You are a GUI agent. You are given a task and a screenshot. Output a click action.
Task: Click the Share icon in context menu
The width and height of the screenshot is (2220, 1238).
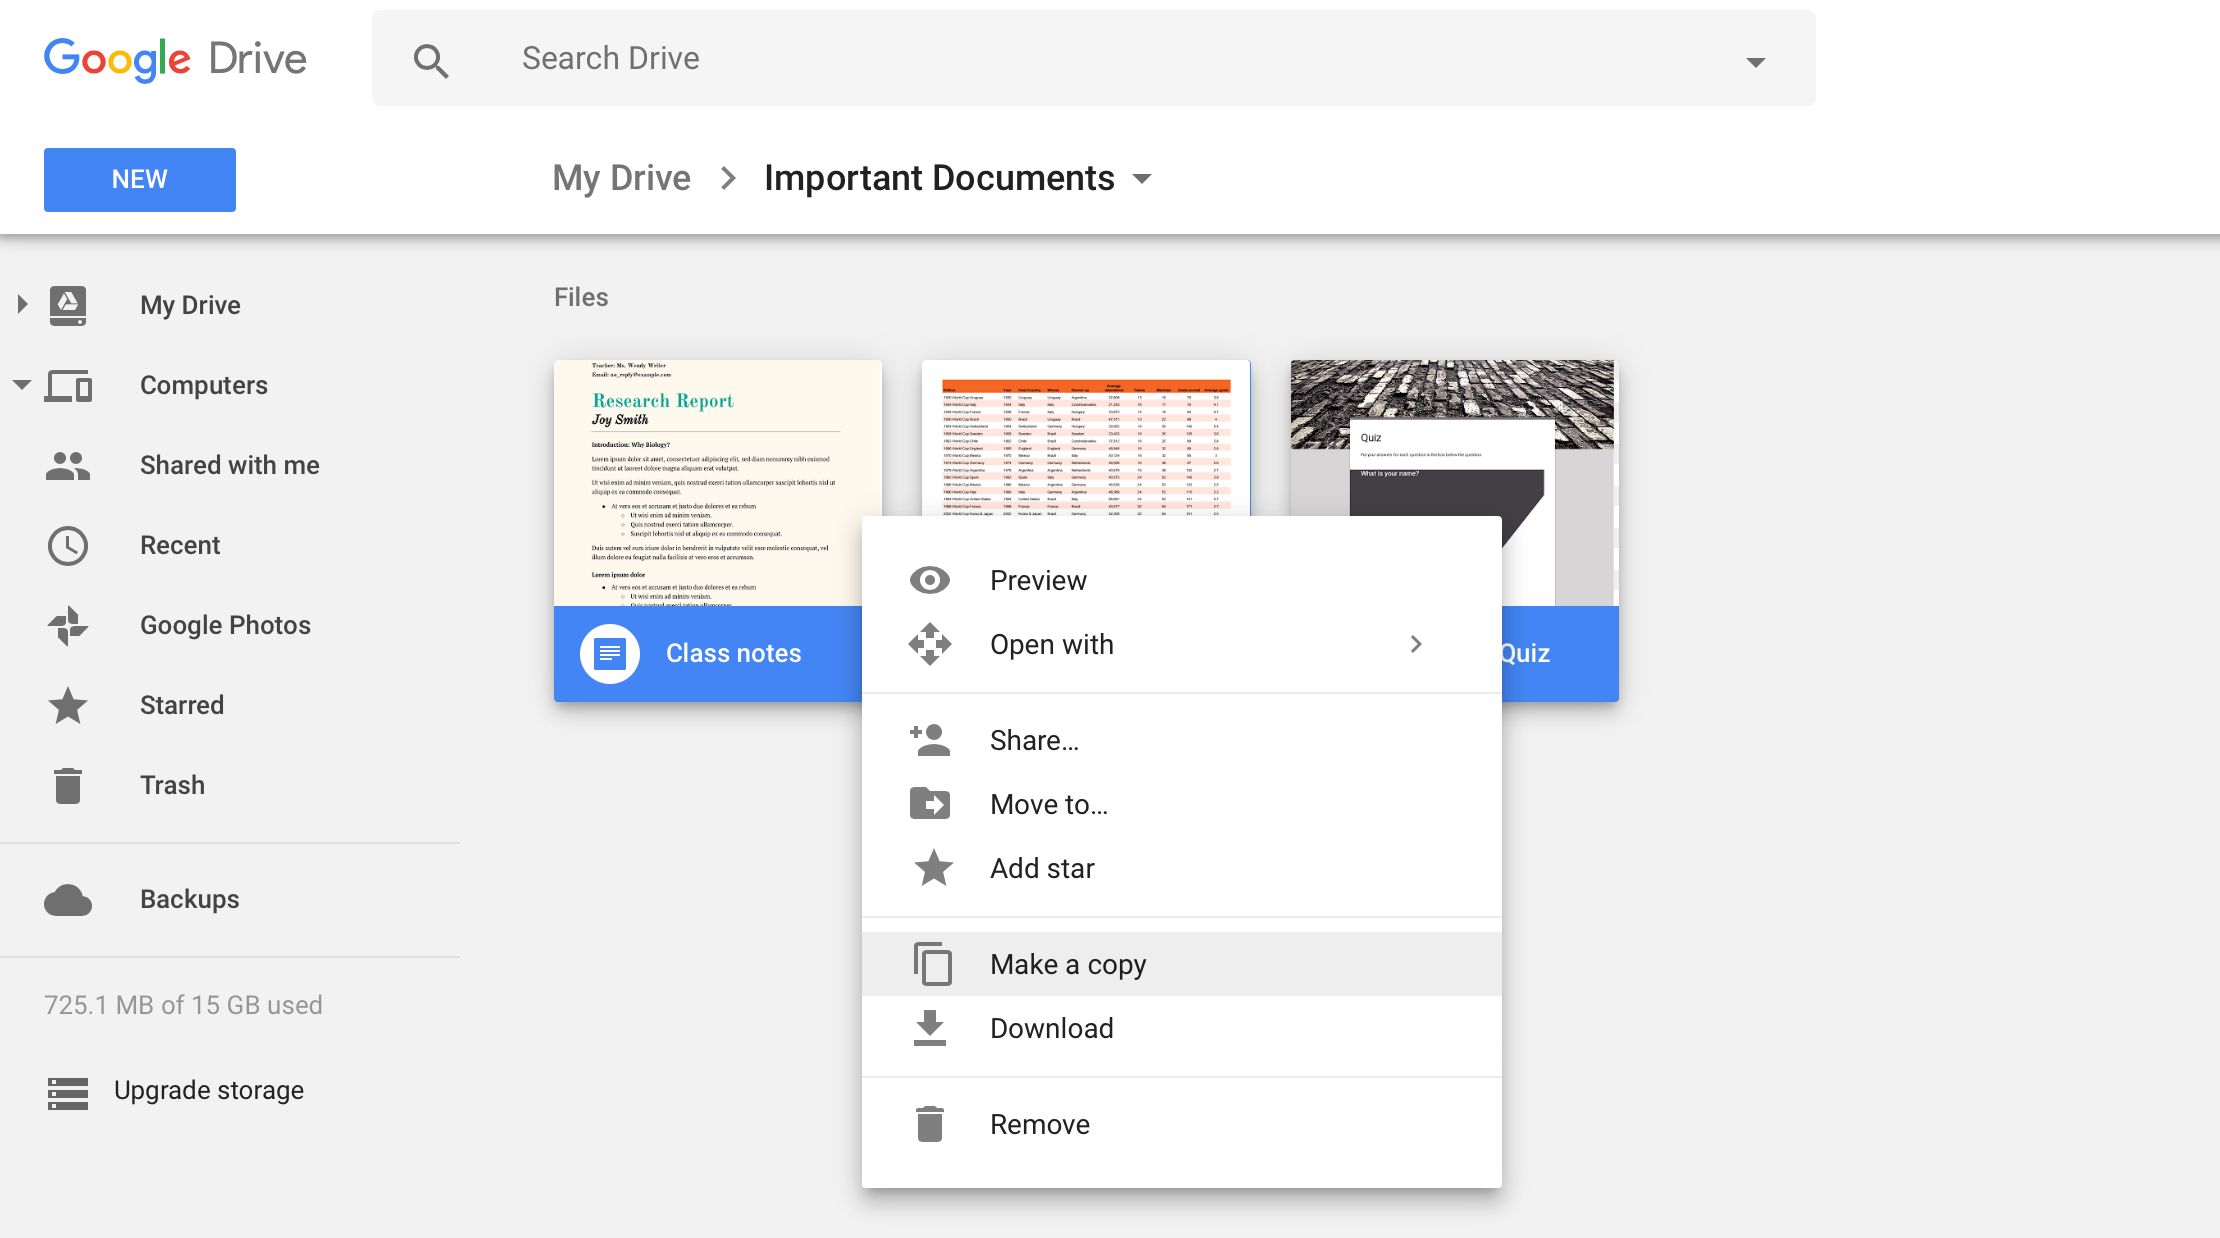click(930, 739)
